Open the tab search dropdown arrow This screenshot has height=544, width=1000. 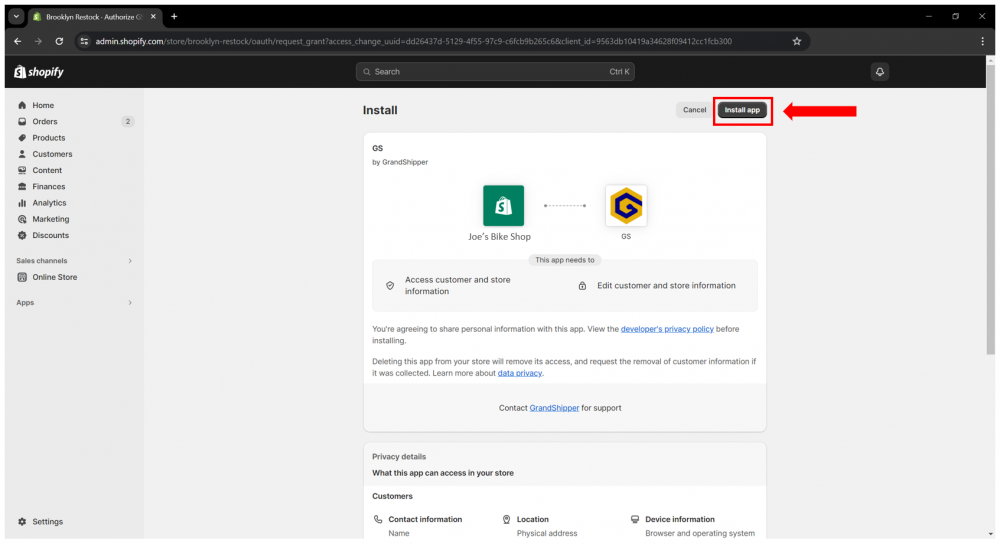point(17,17)
